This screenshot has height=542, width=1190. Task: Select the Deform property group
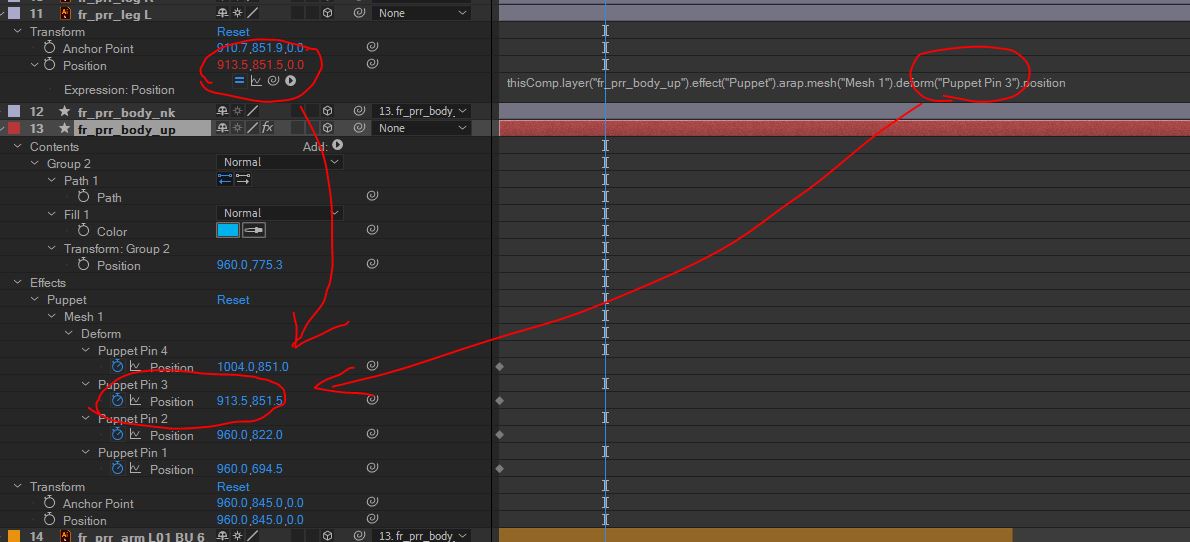click(101, 333)
